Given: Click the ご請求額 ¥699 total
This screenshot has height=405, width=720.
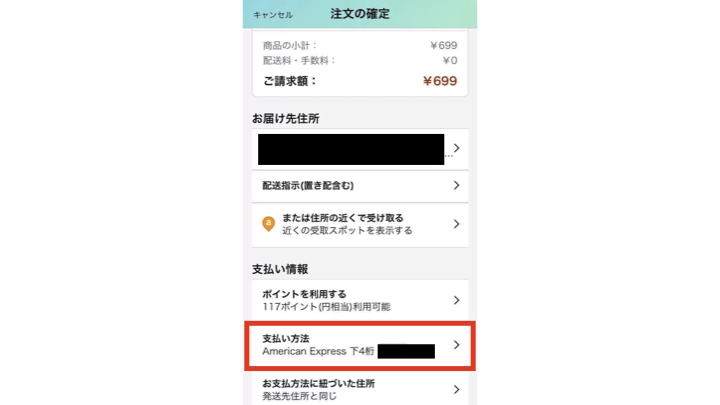Looking at the screenshot, I should [360, 81].
